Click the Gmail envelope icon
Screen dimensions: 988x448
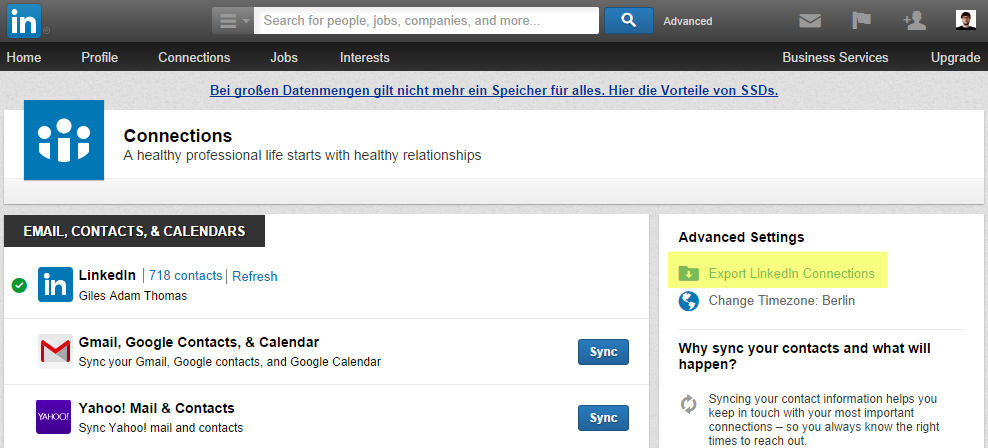54,351
